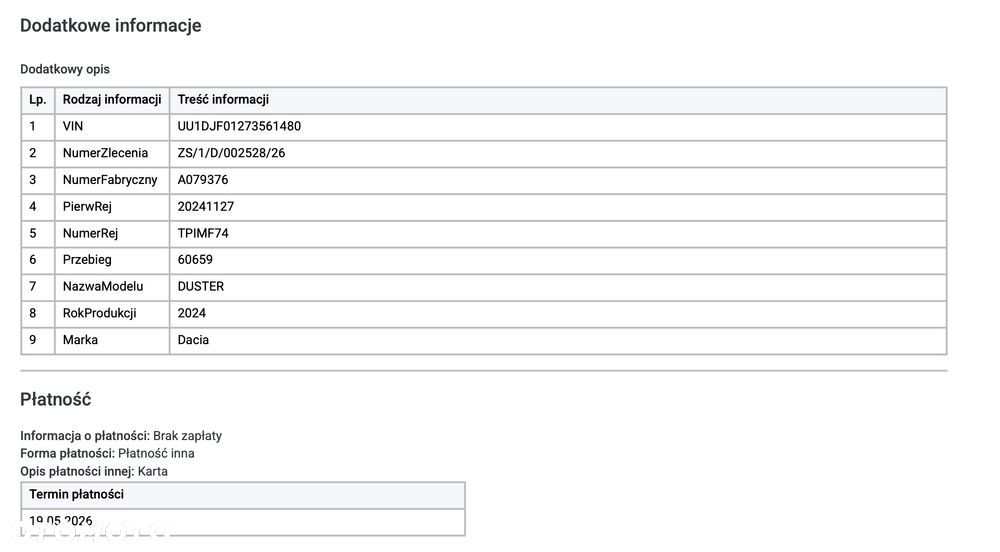
Task: Click the Płatność section heading
Action: pos(55,400)
